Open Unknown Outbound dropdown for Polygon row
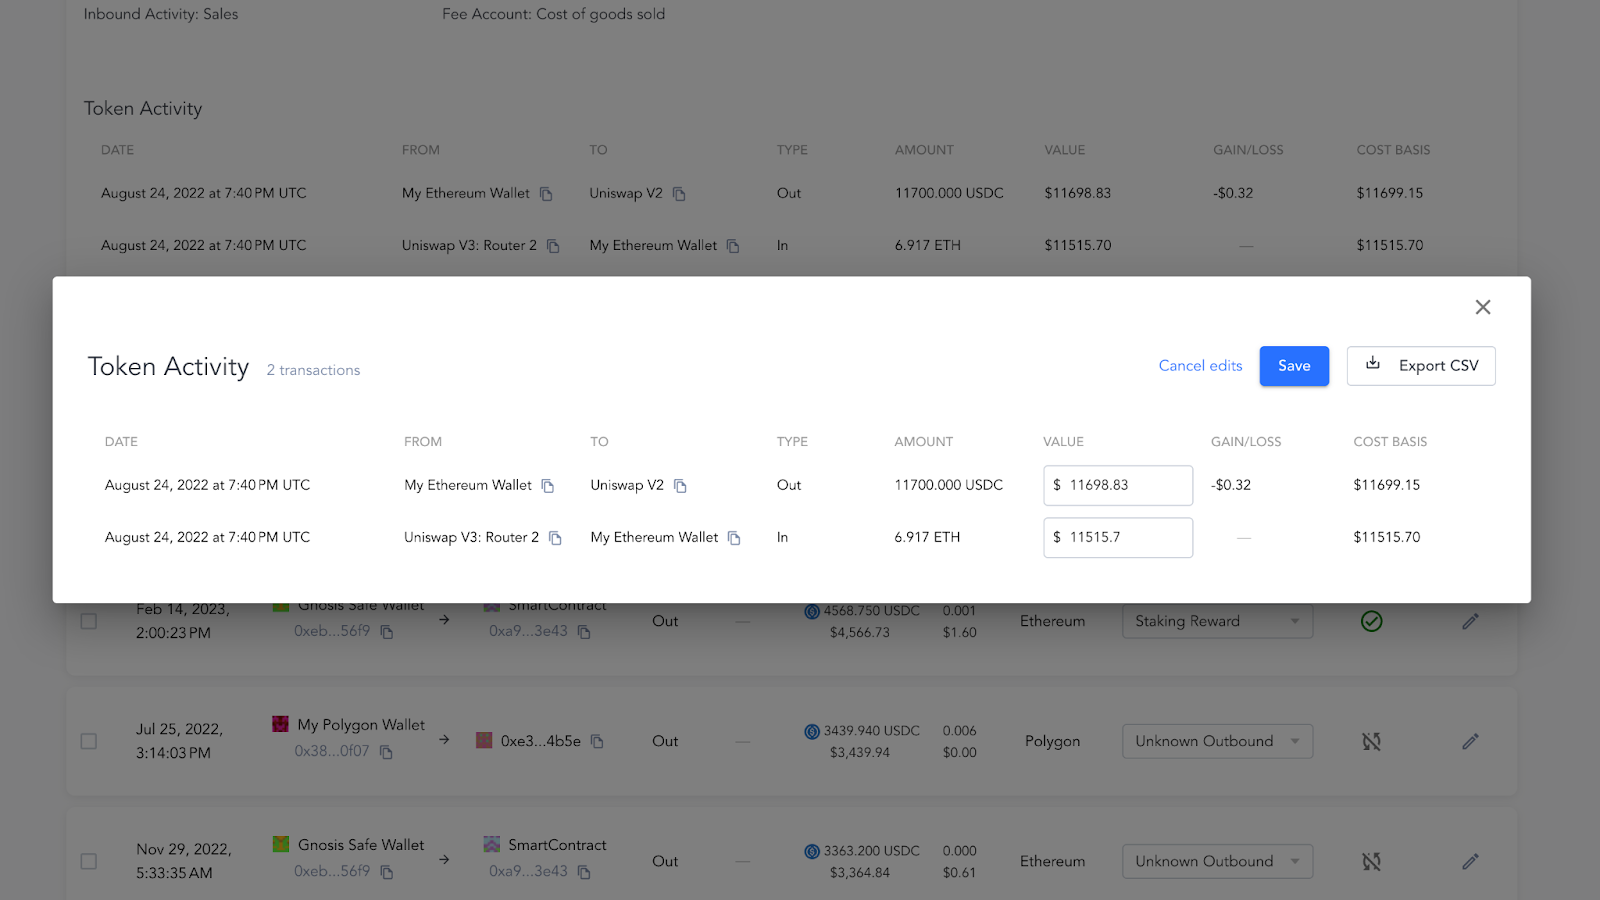This screenshot has width=1600, height=900. (1216, 741)
